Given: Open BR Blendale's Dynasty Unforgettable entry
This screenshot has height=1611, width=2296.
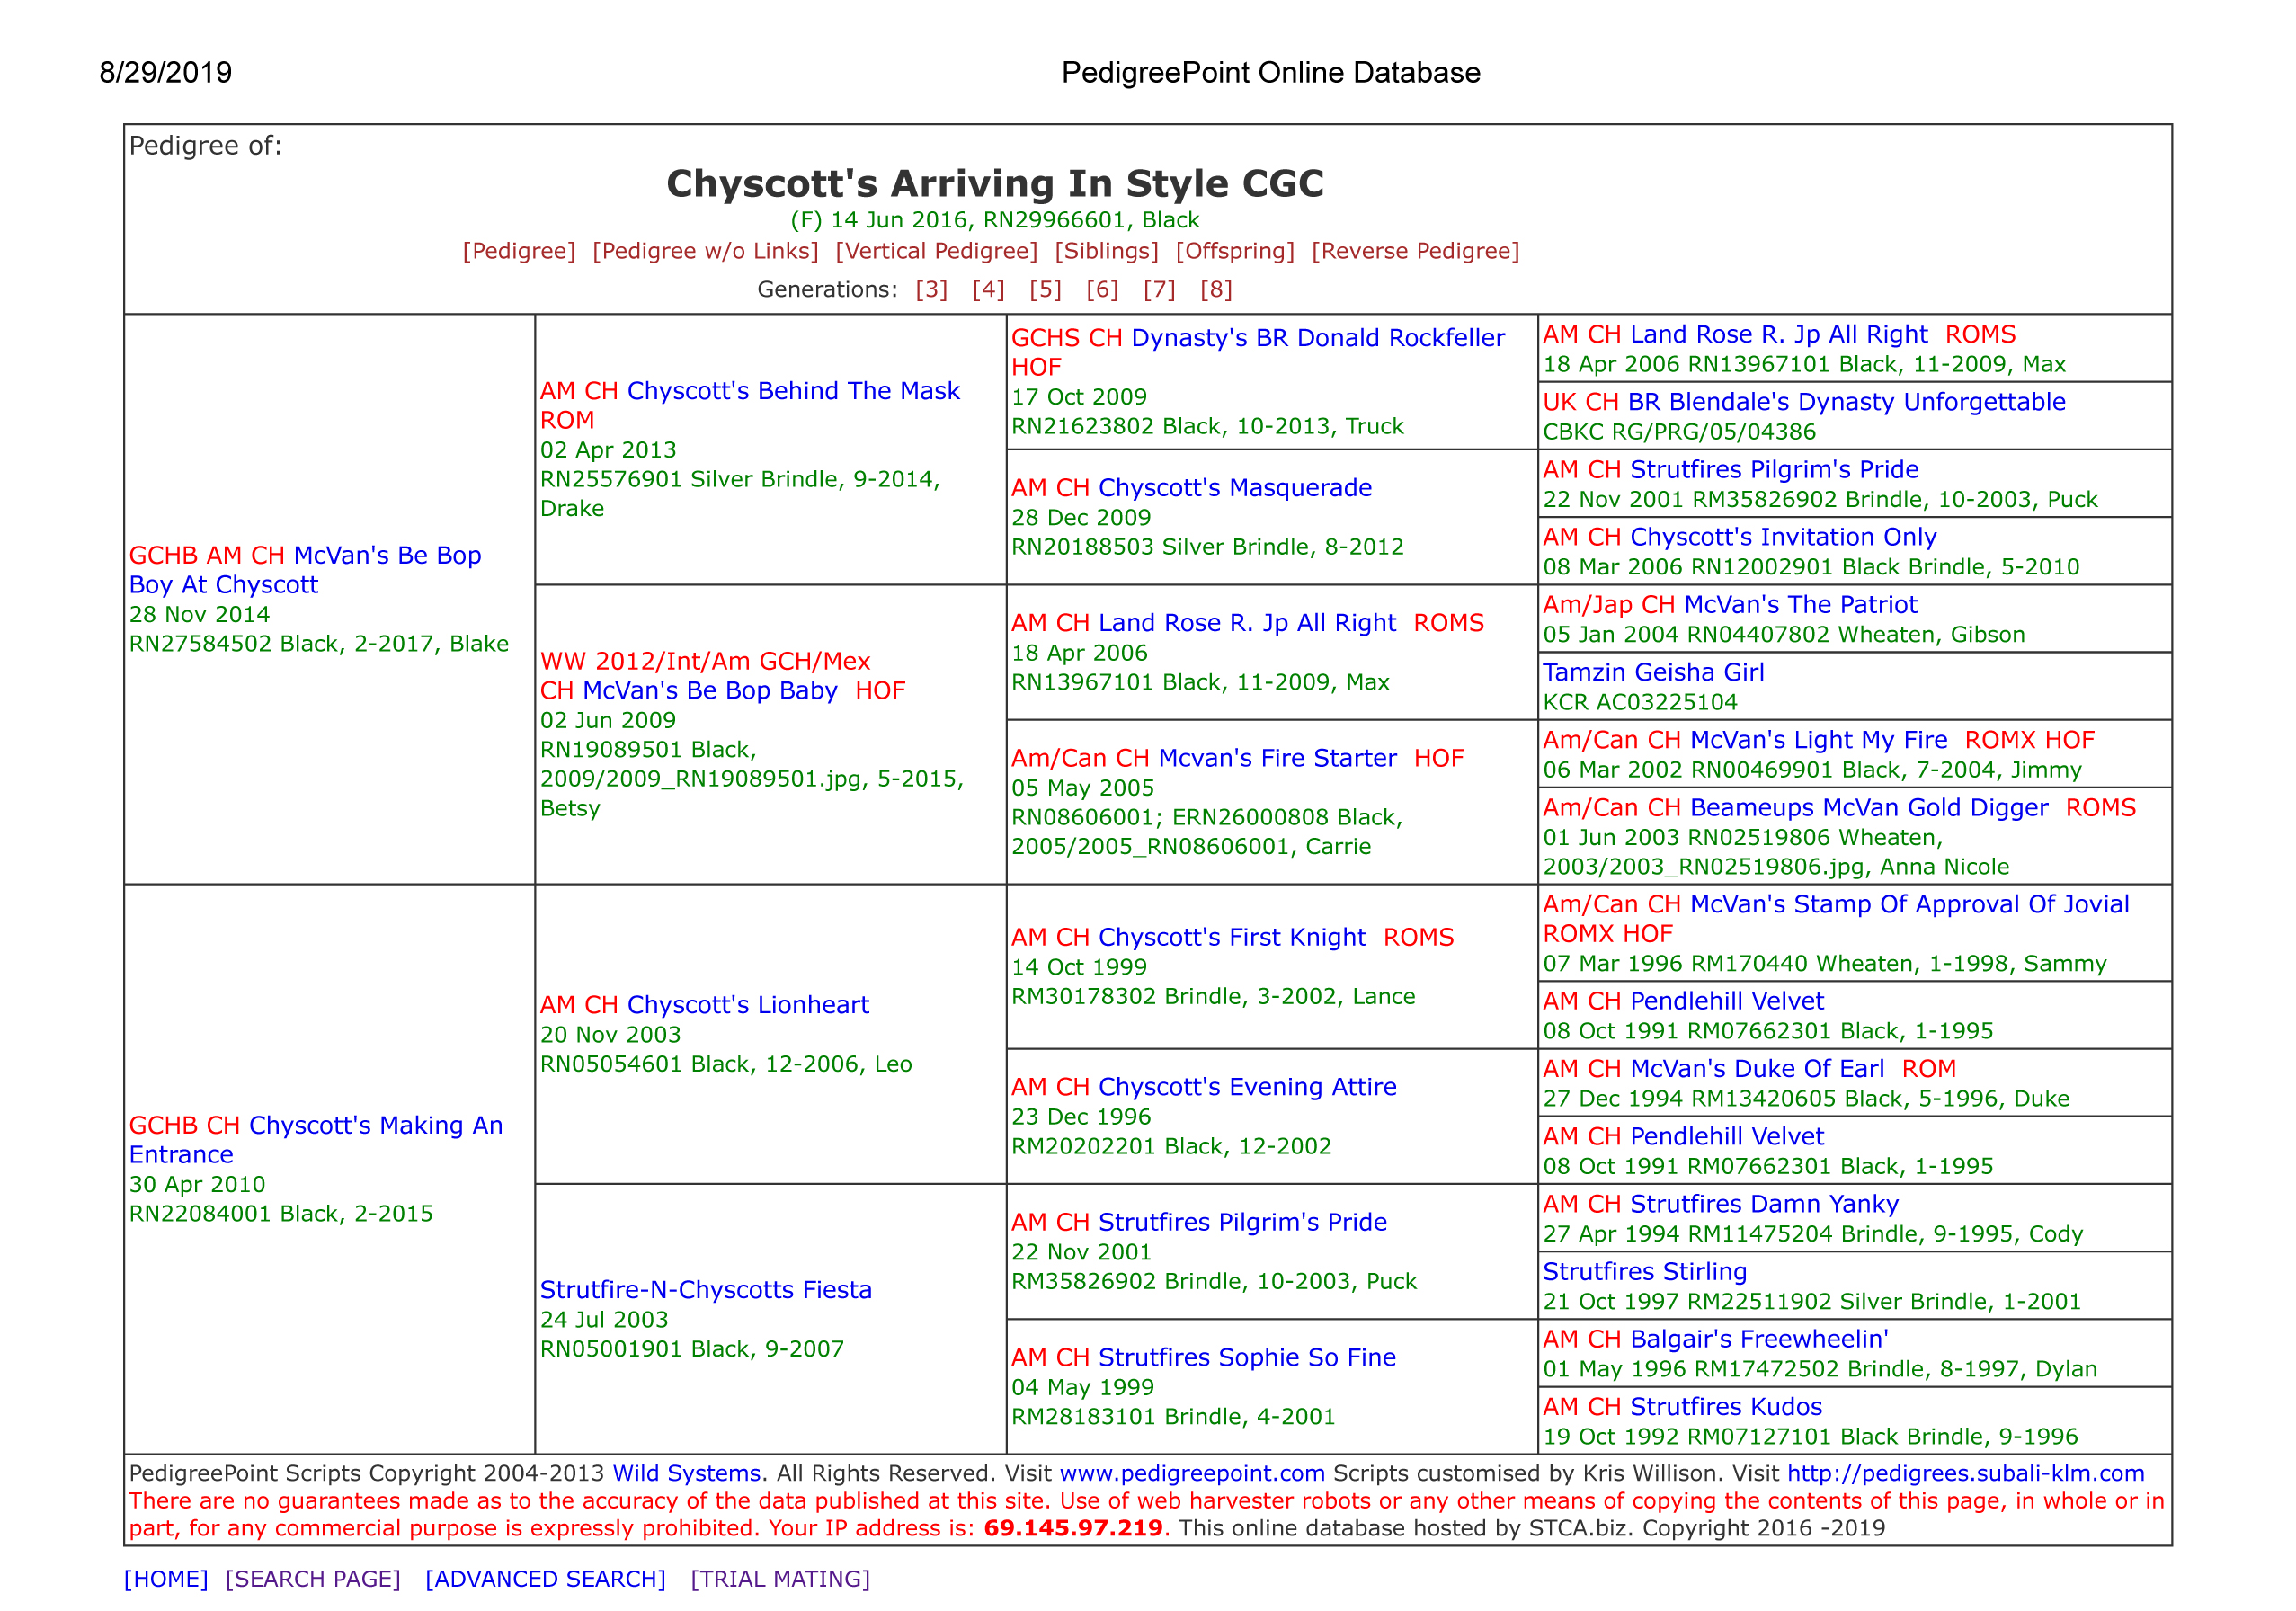Looking at the screenshot, I should pos(1847,401).
